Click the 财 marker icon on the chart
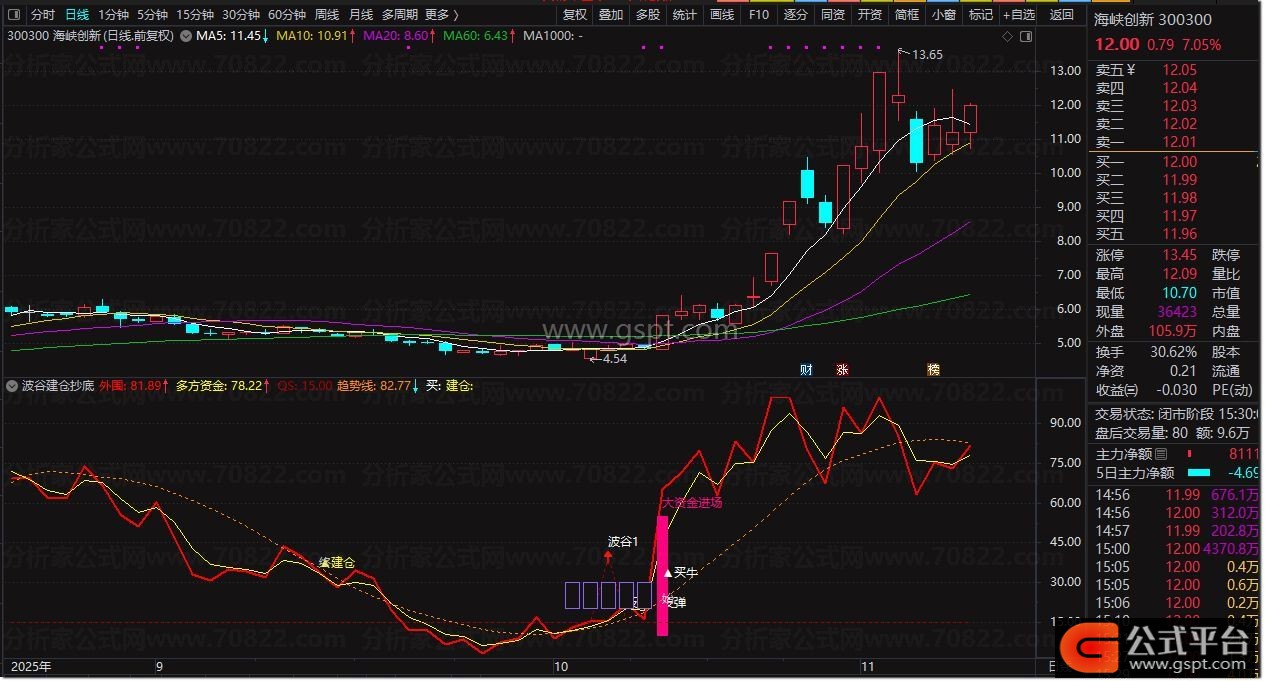1265x681 pixels. [806, 369]
